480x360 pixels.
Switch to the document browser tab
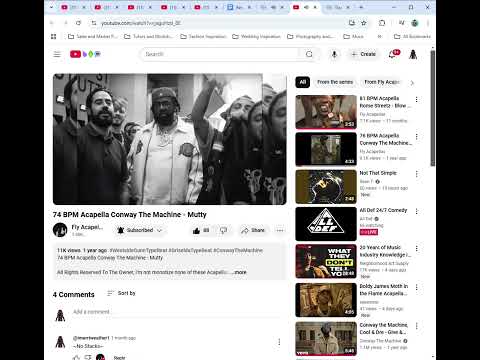coord(239,7)
